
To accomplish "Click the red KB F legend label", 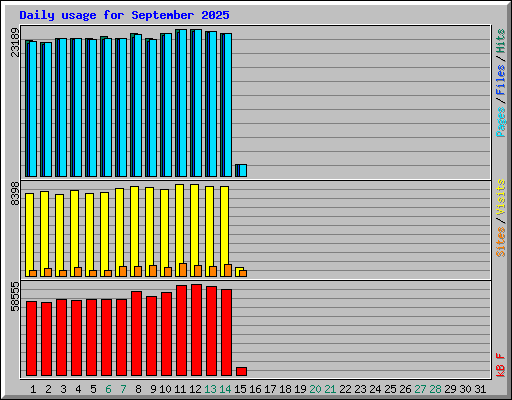I will [x=501, y=365].
